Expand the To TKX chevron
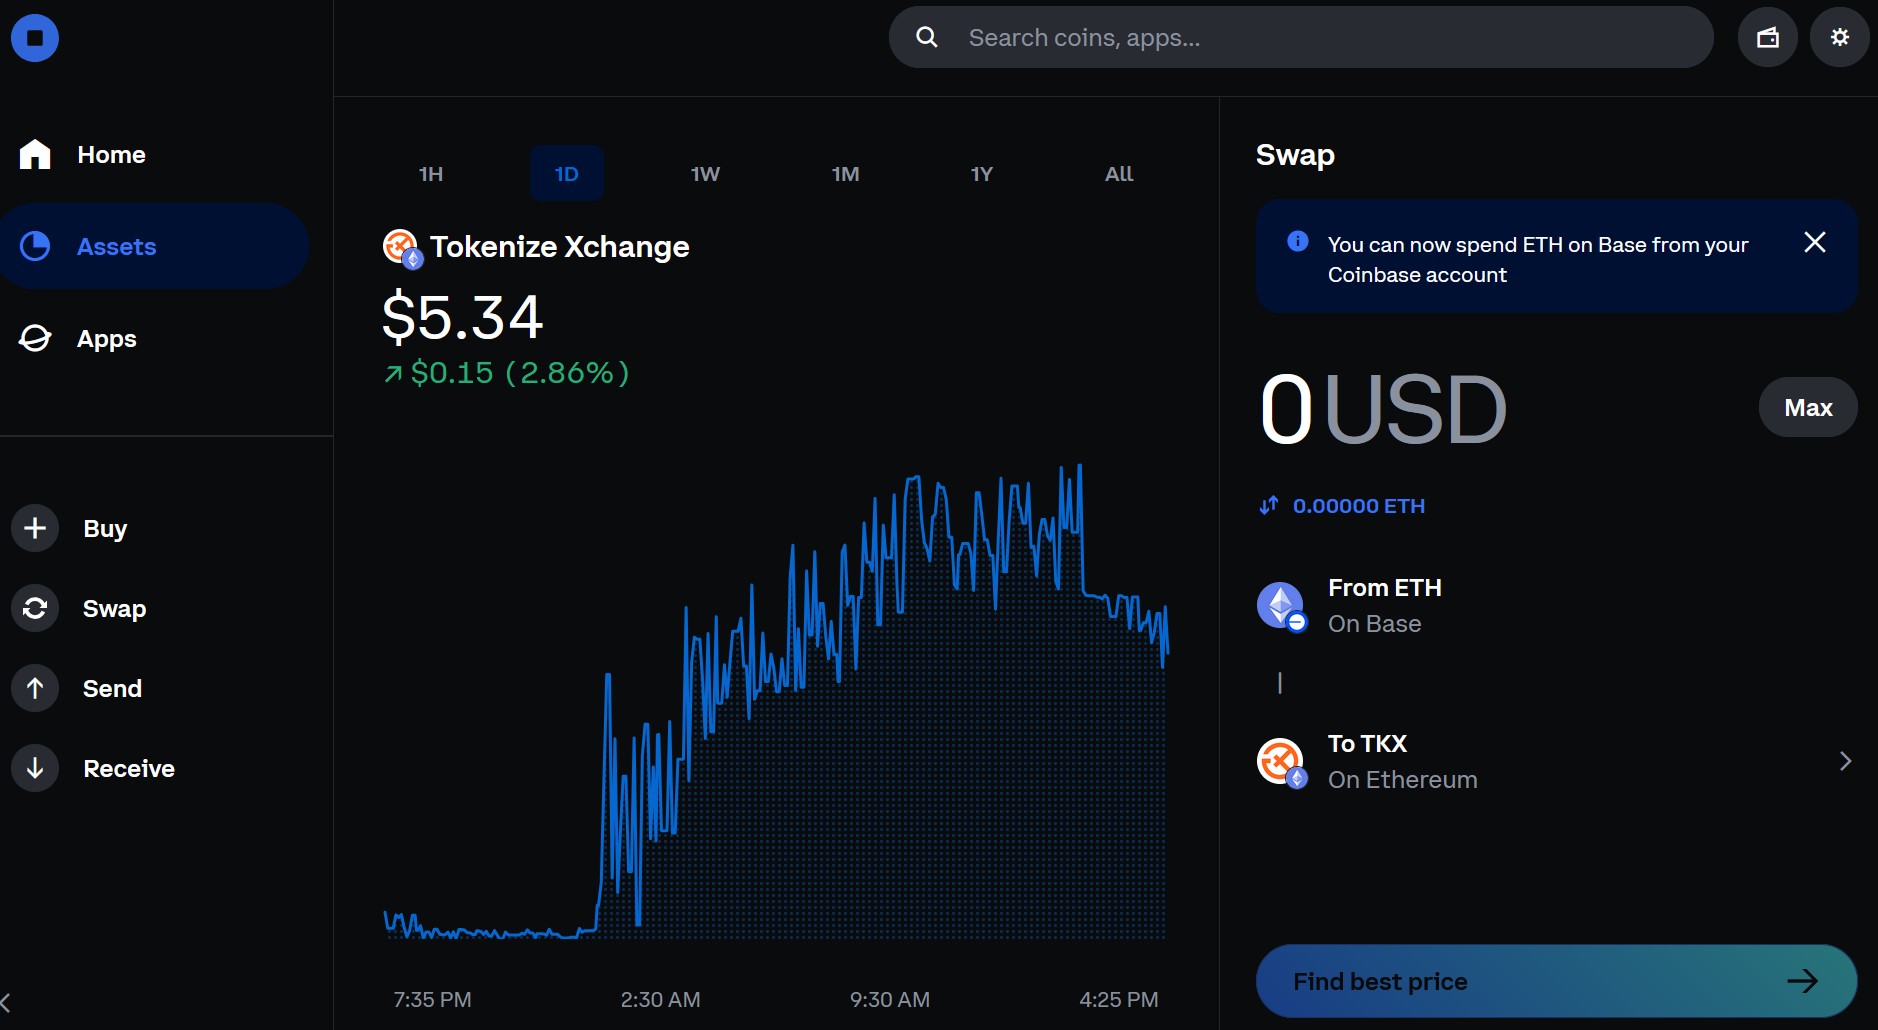 click(x=1845, y=761)
